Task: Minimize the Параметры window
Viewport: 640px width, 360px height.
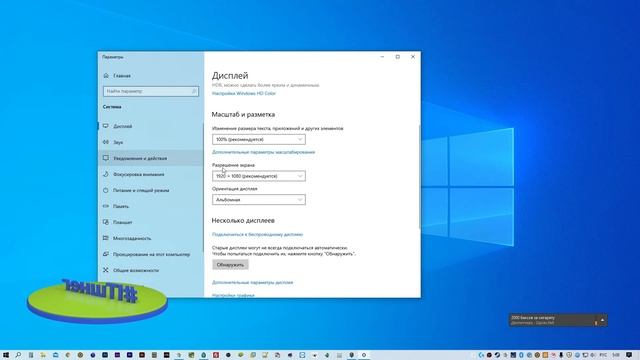Action: 382,57
